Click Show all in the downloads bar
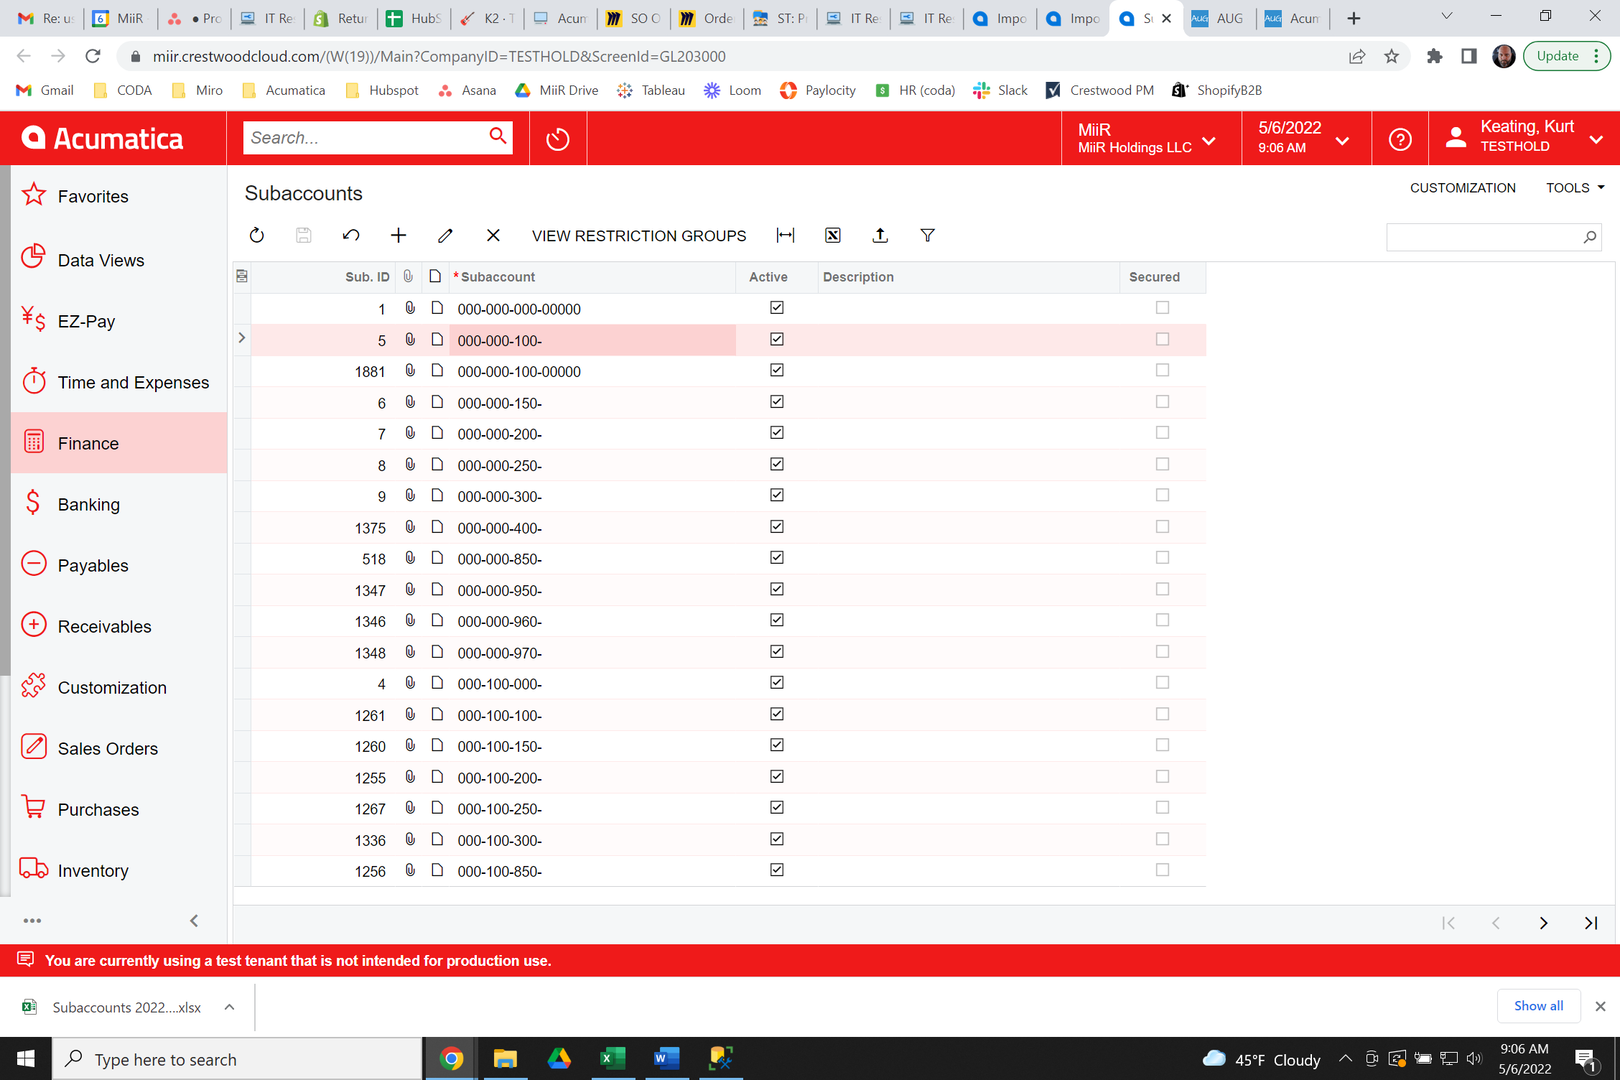This screenshot has width=1620, height=1080. coord(1538,1006)
